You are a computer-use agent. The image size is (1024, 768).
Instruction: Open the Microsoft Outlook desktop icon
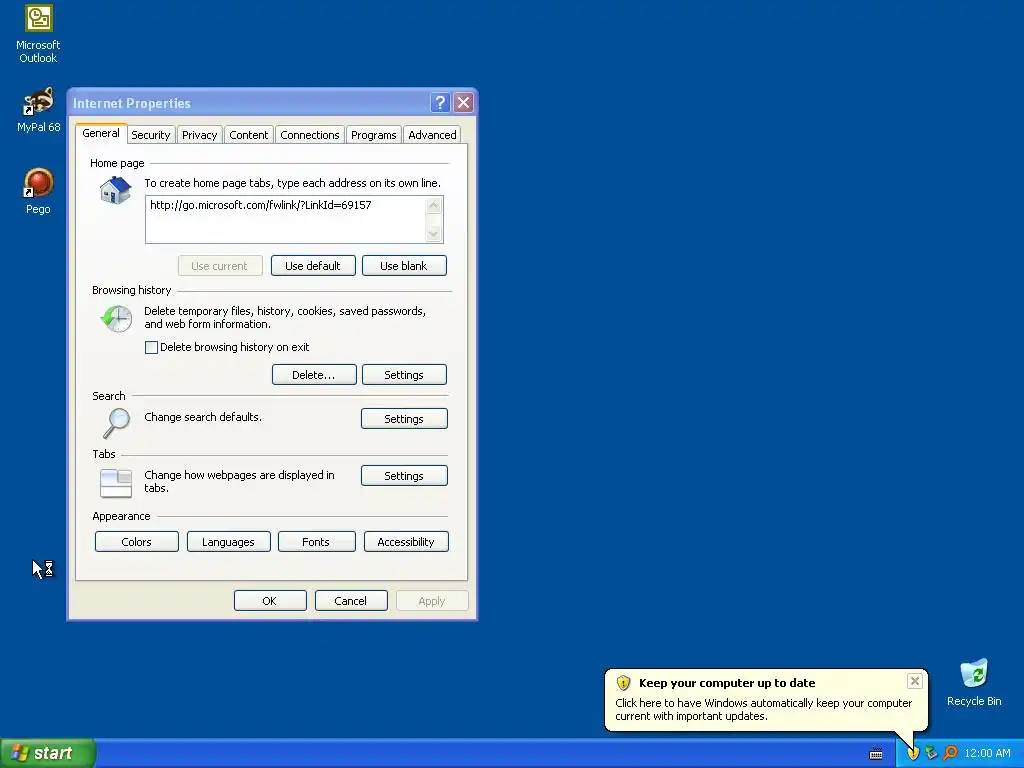tap(39, 34)
